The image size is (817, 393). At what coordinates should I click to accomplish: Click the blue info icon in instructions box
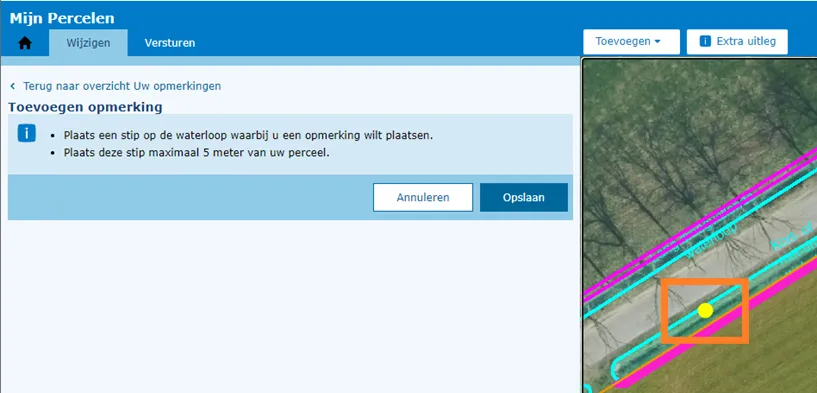27,133
